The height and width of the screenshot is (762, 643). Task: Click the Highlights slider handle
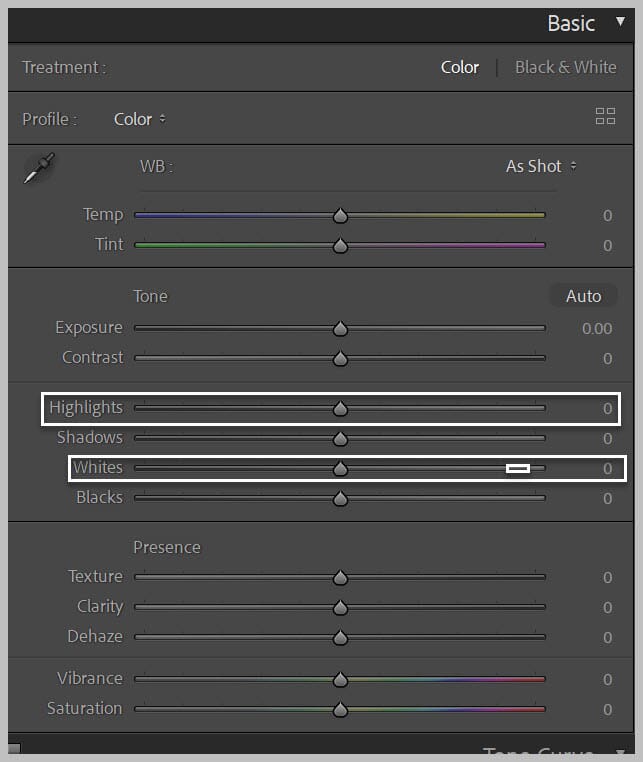pos(340,408)
